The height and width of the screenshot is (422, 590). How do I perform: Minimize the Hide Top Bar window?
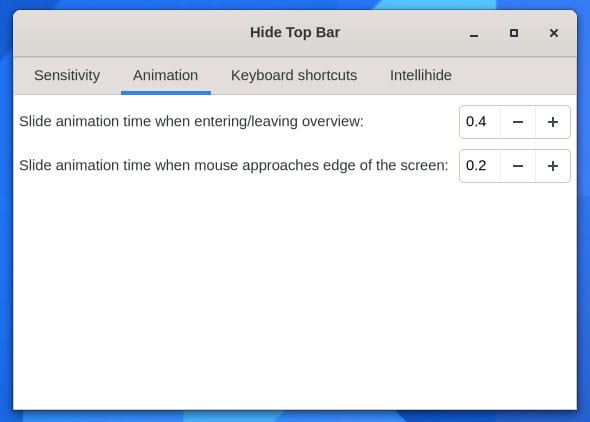[x=474, y=33]
